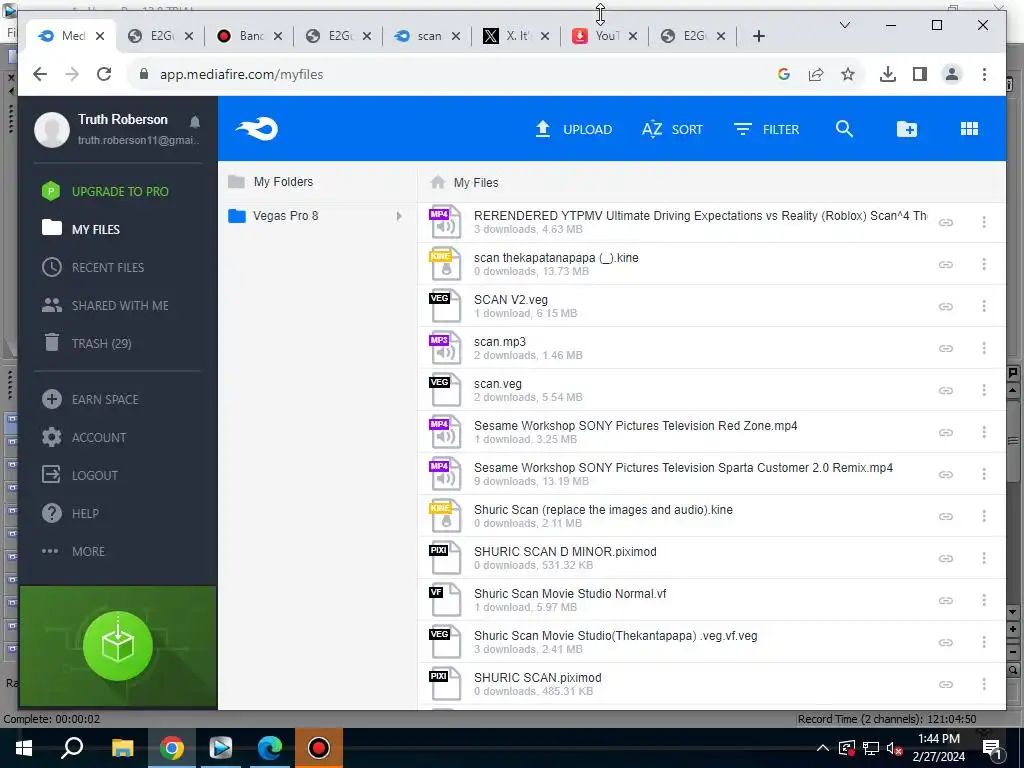Copy link for Sesame Workshop Red Zone.mp4
Image resolution: width=1024 pixels, height=768 pixels.
pos(945,432)
